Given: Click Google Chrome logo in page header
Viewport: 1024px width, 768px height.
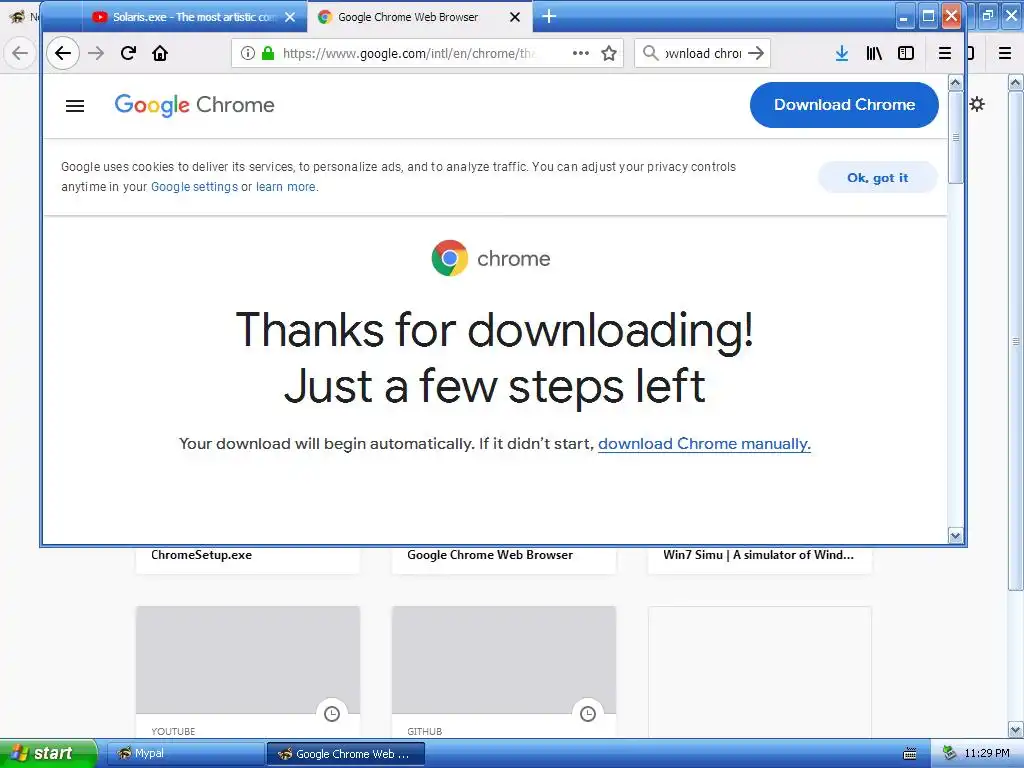Looking at the screenshot, I should (x=195, y=104).
